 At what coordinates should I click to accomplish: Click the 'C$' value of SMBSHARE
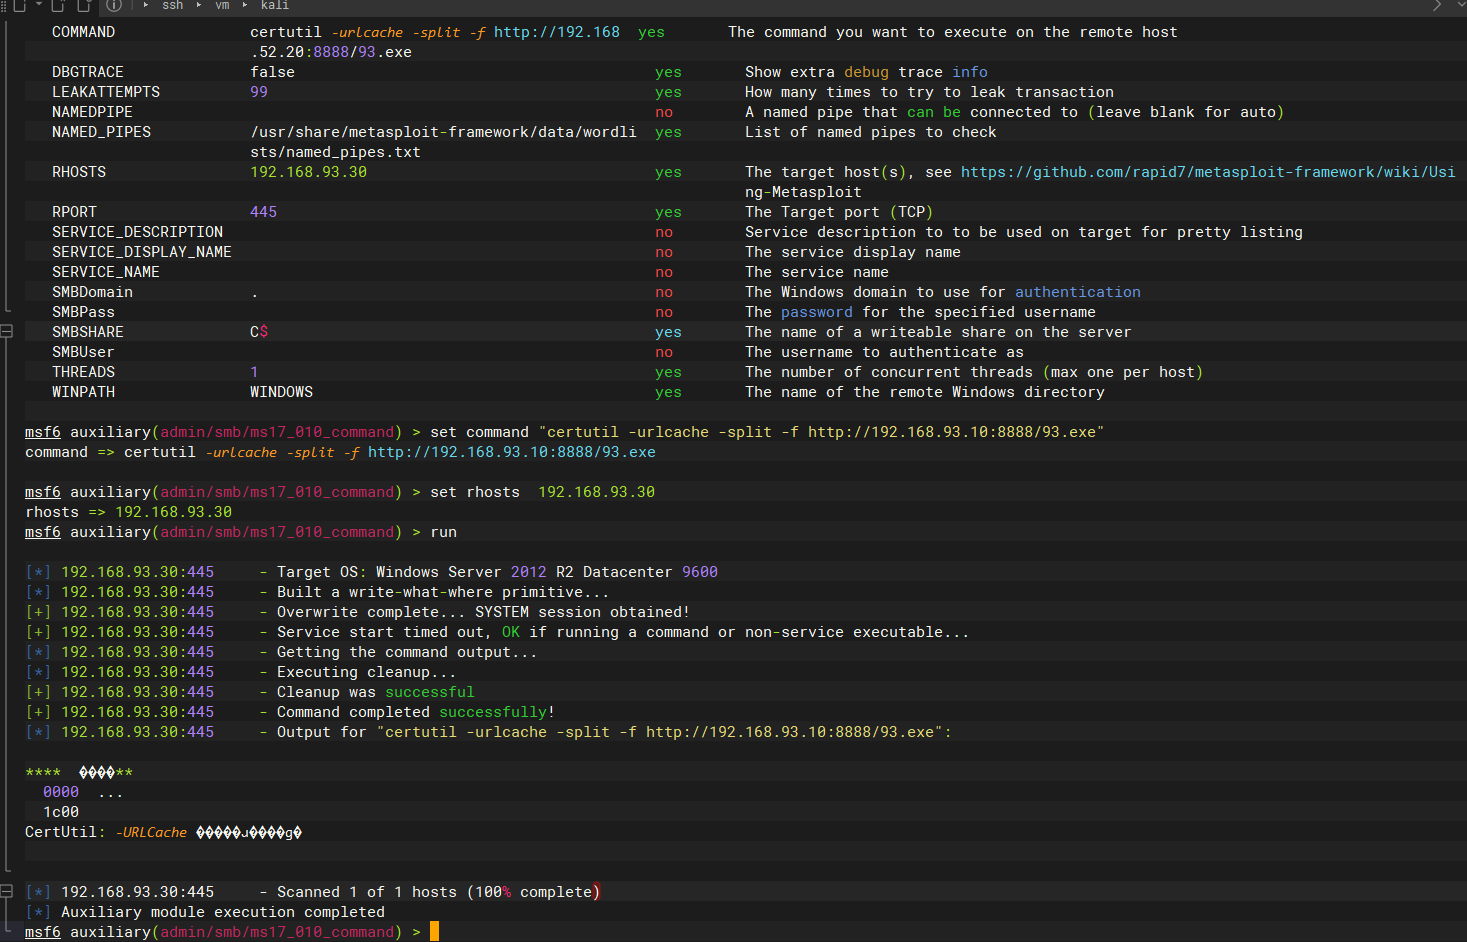259,332
